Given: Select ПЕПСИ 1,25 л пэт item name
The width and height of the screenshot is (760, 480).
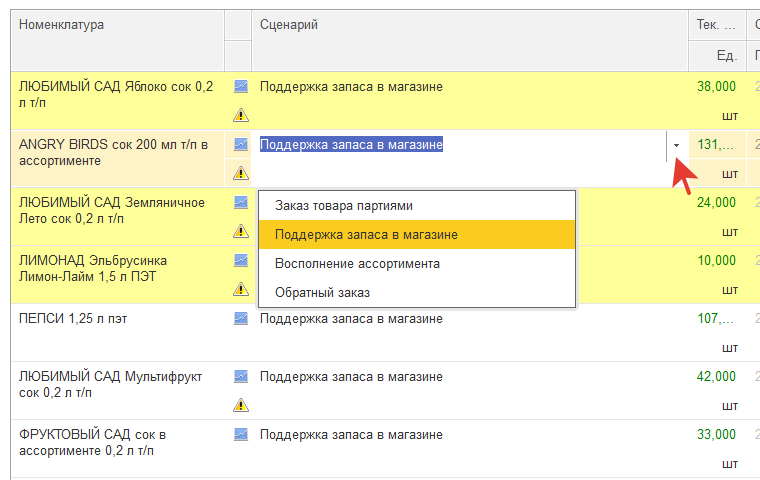Looking at the screenshot, I should pos(74,320).
